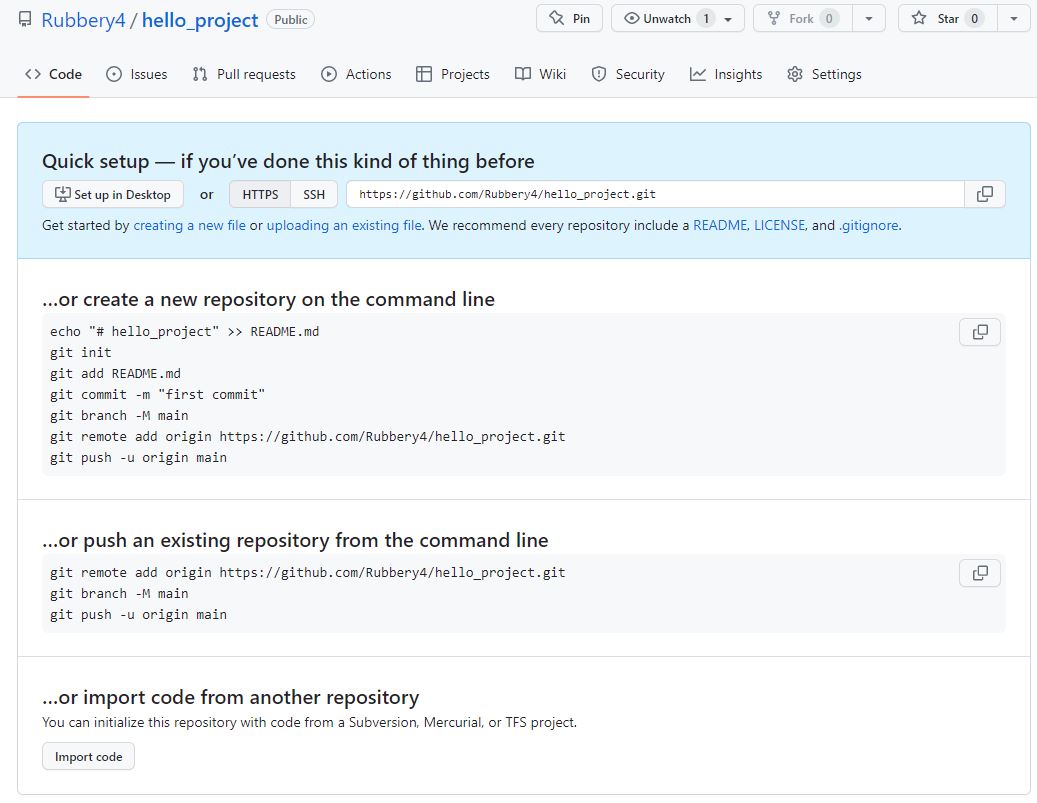This screenshot has width=1037, height=803.
Task: Follow 'uploading an existing file' link
Action: [344, 226]
